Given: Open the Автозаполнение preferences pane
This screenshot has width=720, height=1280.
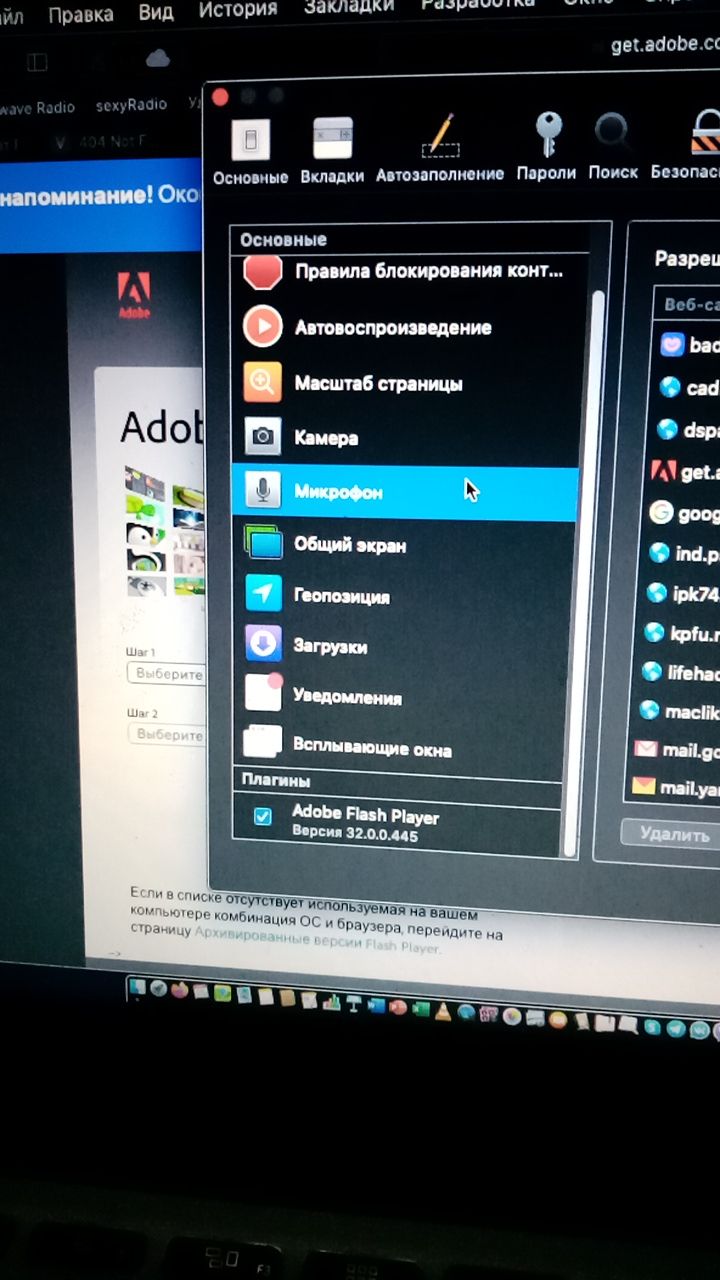Looking at the screenshot, I should coord(440,150).
